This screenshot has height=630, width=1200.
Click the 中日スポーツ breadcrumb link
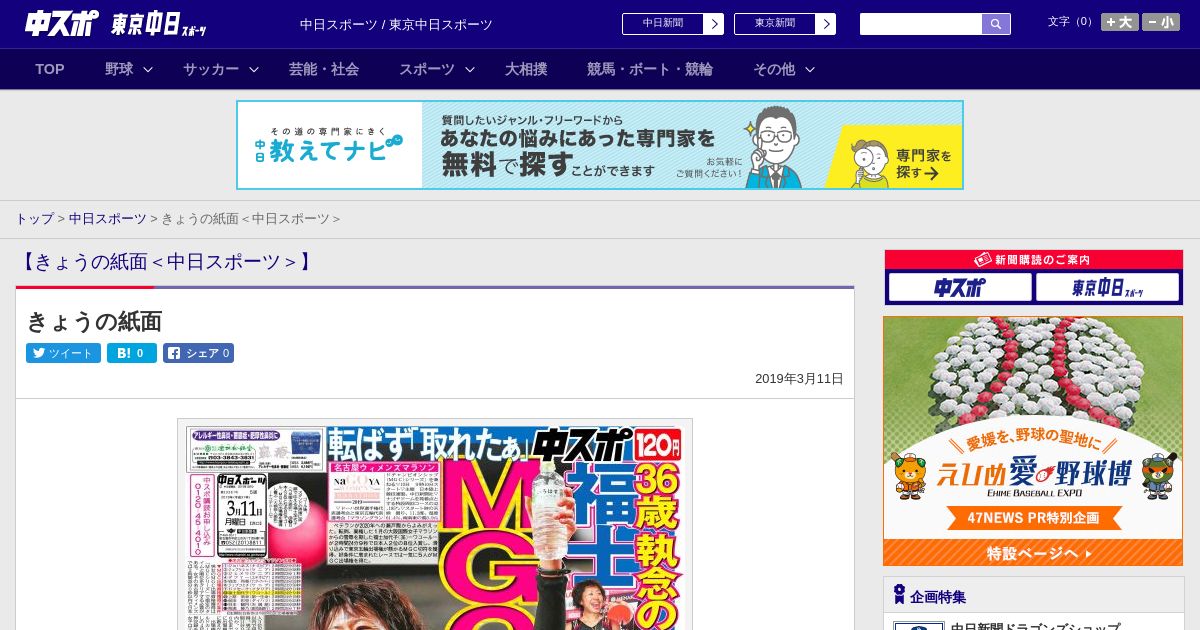click(x=108, y=218)
